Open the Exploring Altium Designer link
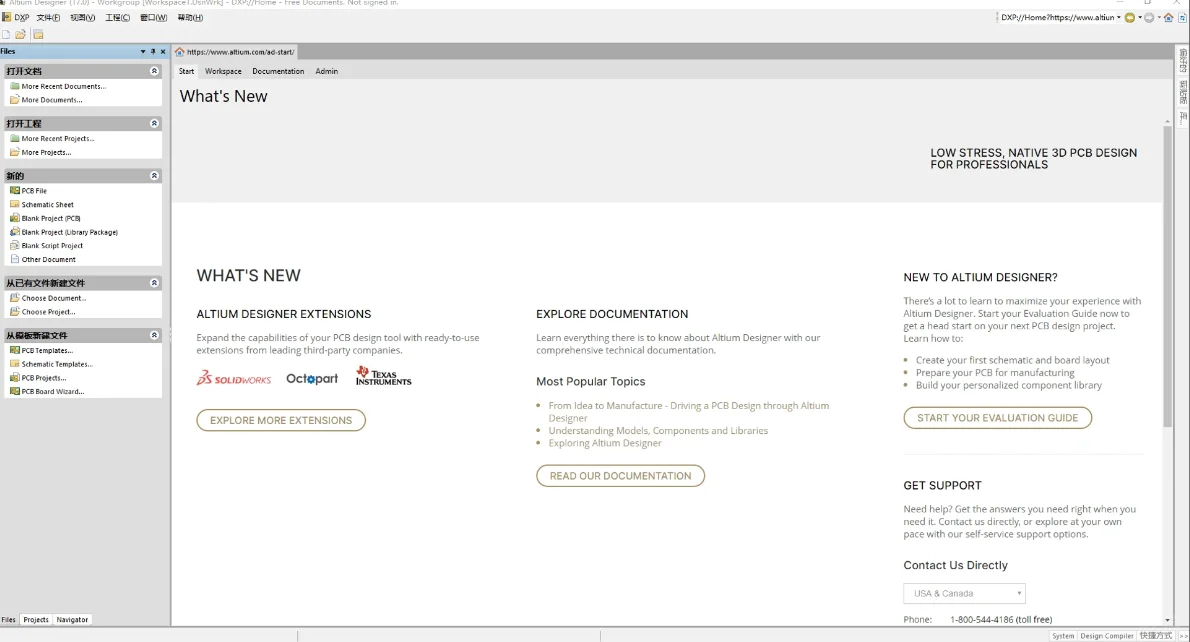This screenshot has height=642, width=1190. click(x=605, y=443)
